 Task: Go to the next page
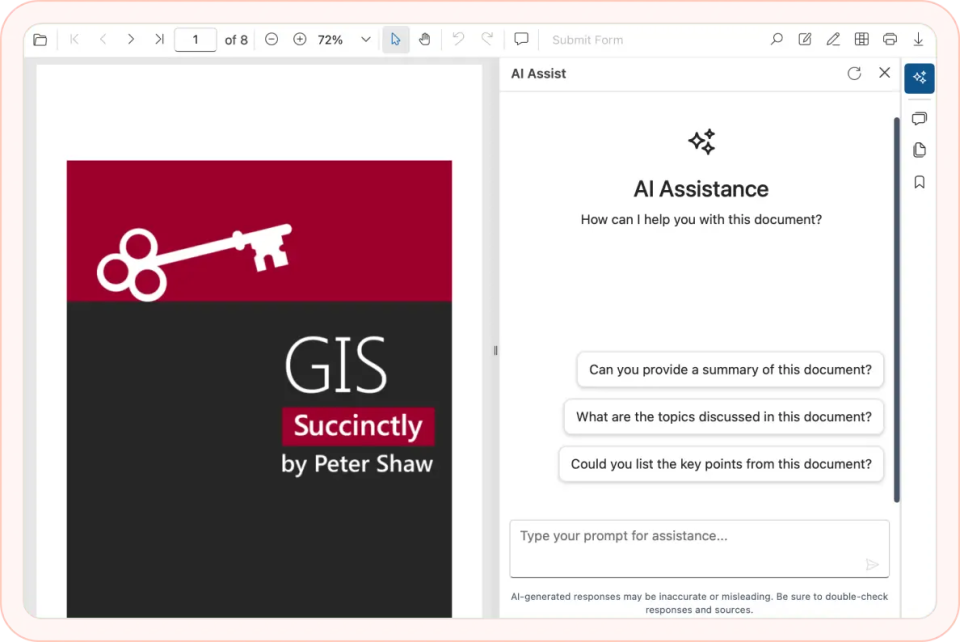pos(130,39)
